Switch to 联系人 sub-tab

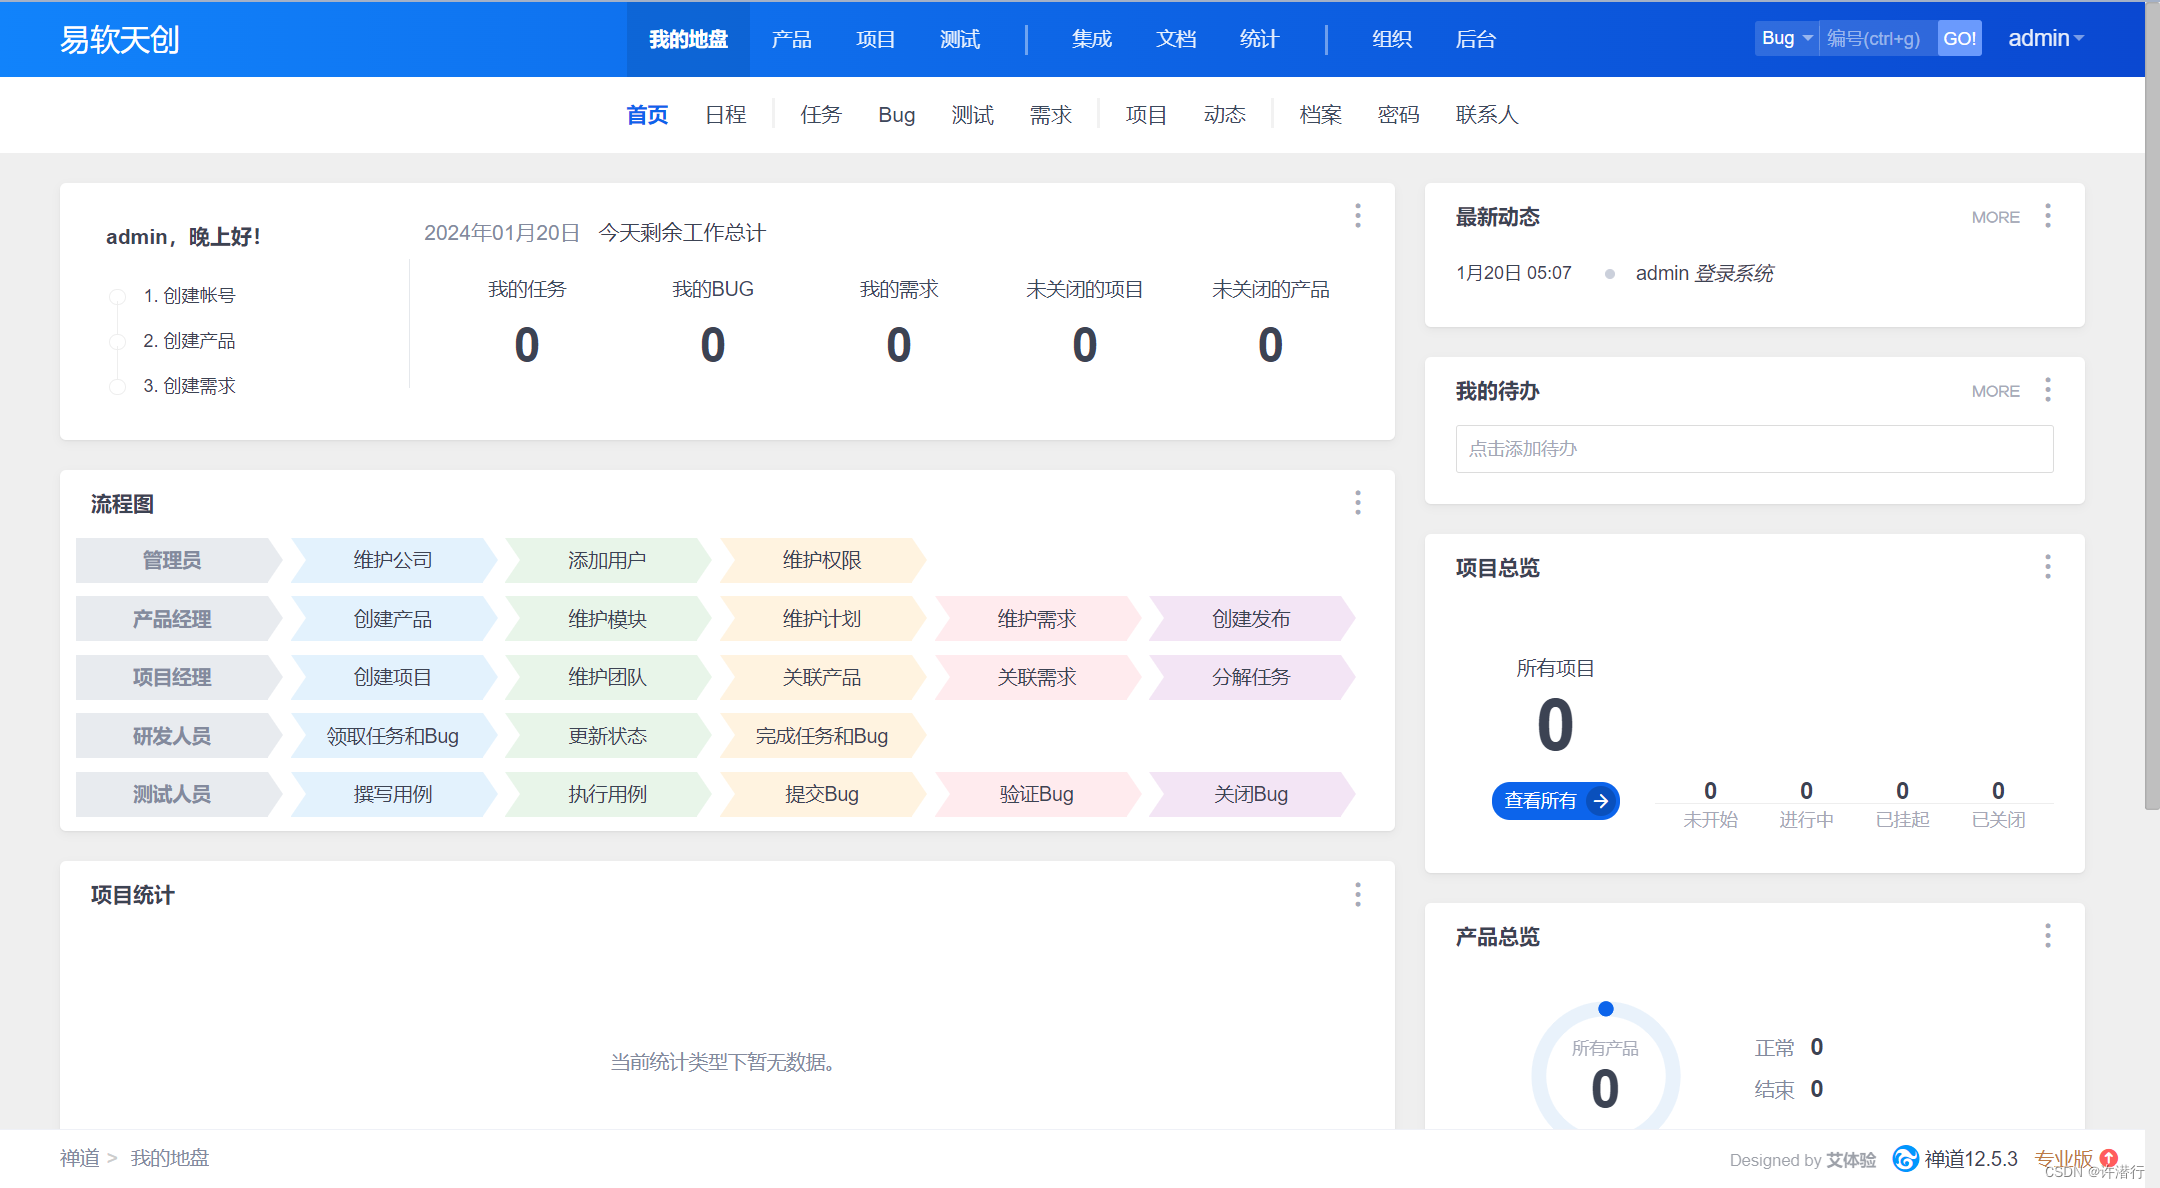[x=1487, y=115]
